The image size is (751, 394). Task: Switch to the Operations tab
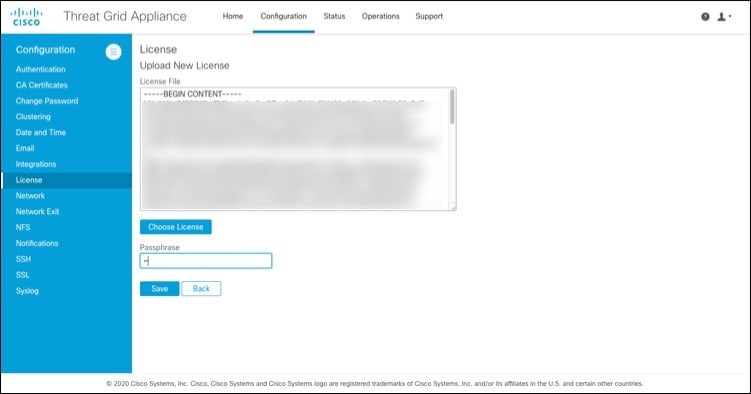tap(381, 16)
